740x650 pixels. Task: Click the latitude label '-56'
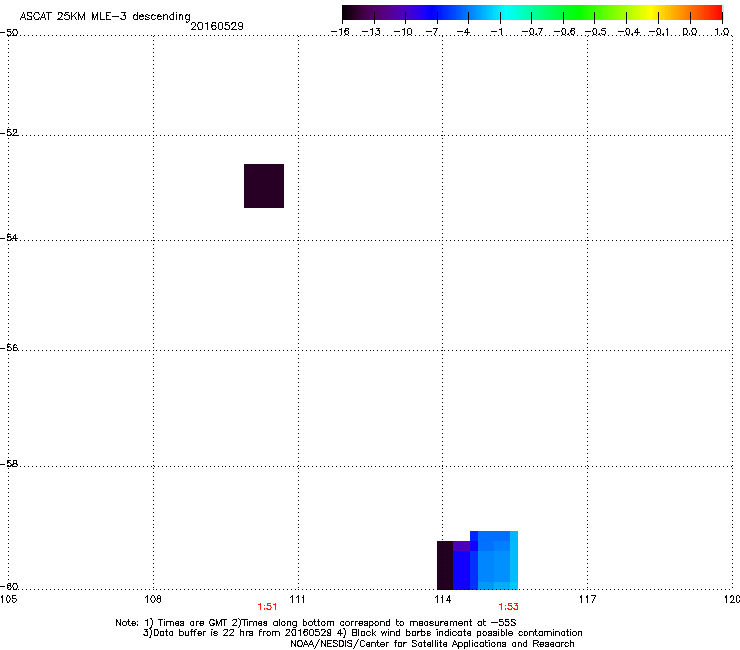point(9,348)
